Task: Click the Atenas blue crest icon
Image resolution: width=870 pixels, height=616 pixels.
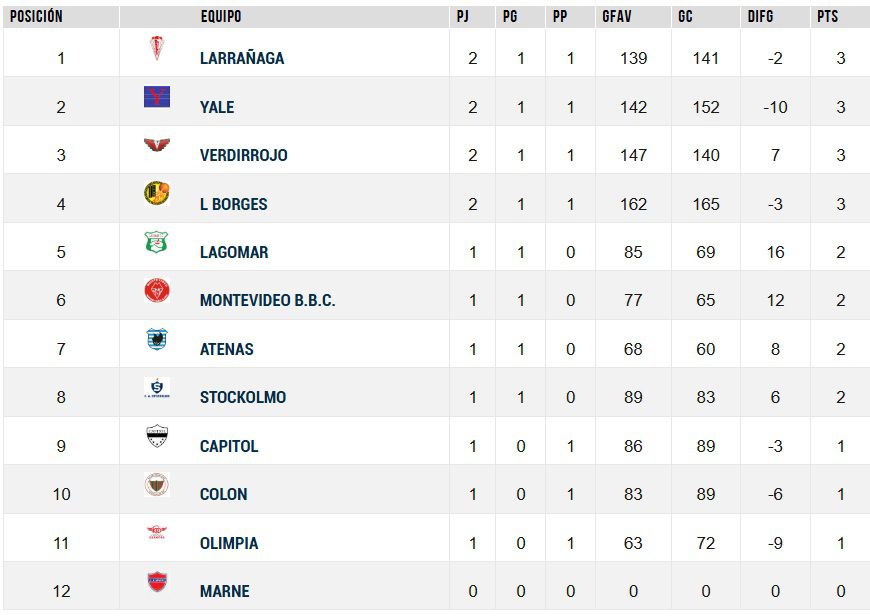Action: 157,339
